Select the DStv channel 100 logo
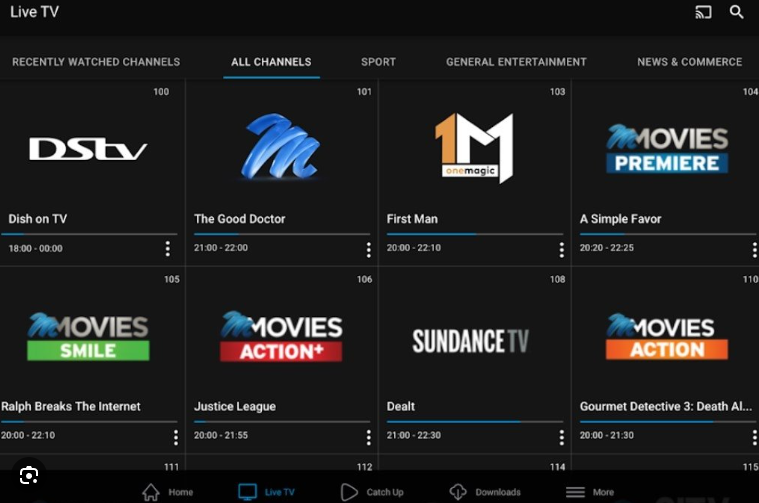 click(x=88, y=149)
